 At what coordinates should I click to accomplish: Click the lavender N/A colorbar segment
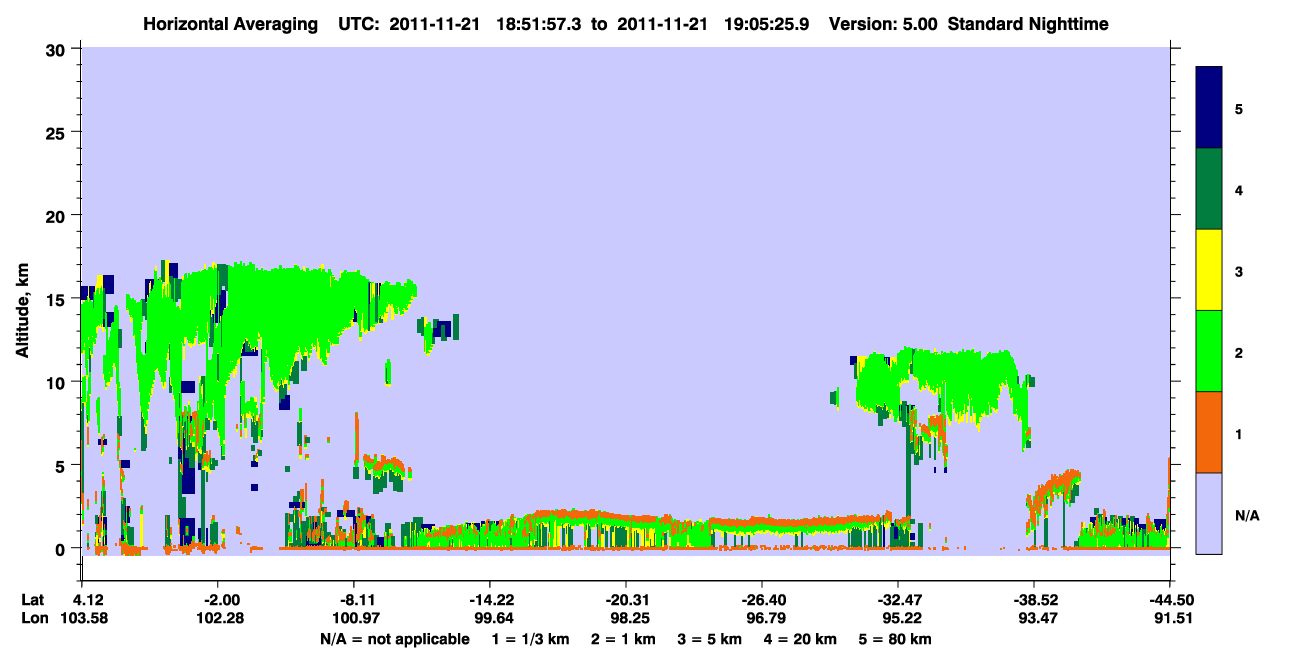[x=1209, y=512]
